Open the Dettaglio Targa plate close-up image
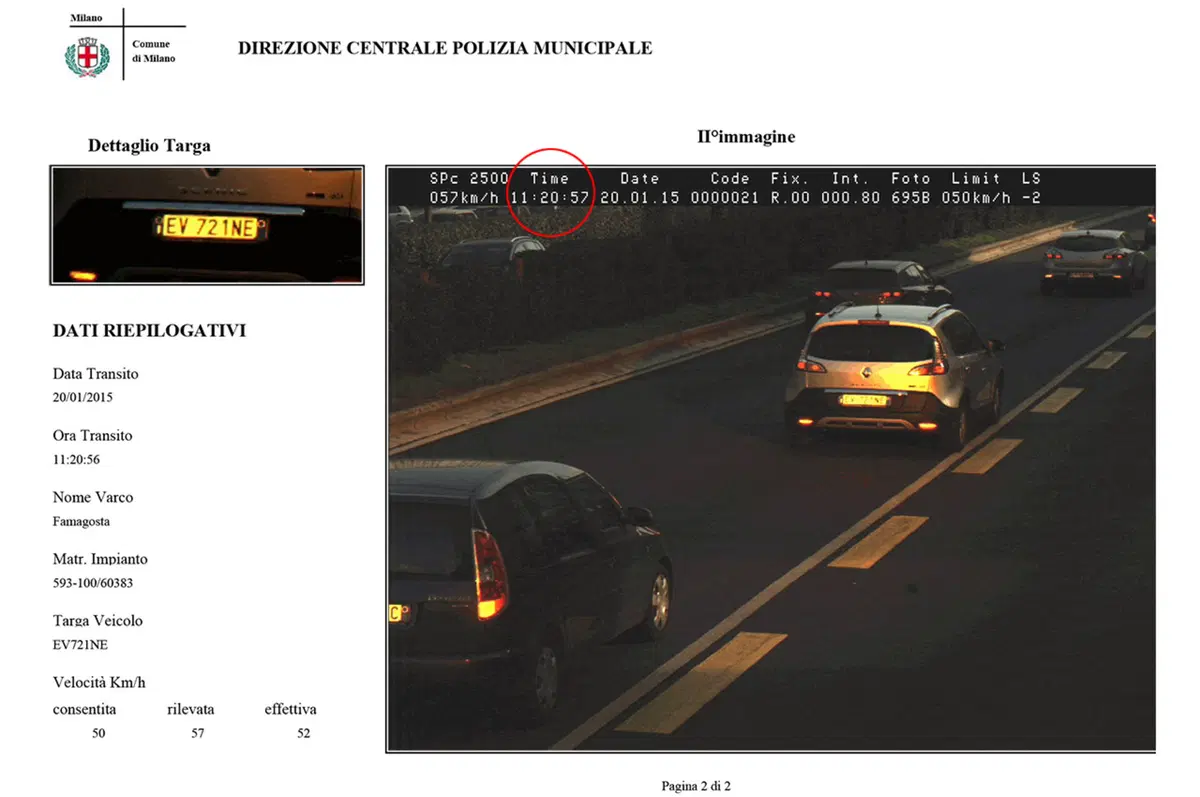 pos(207,224)
